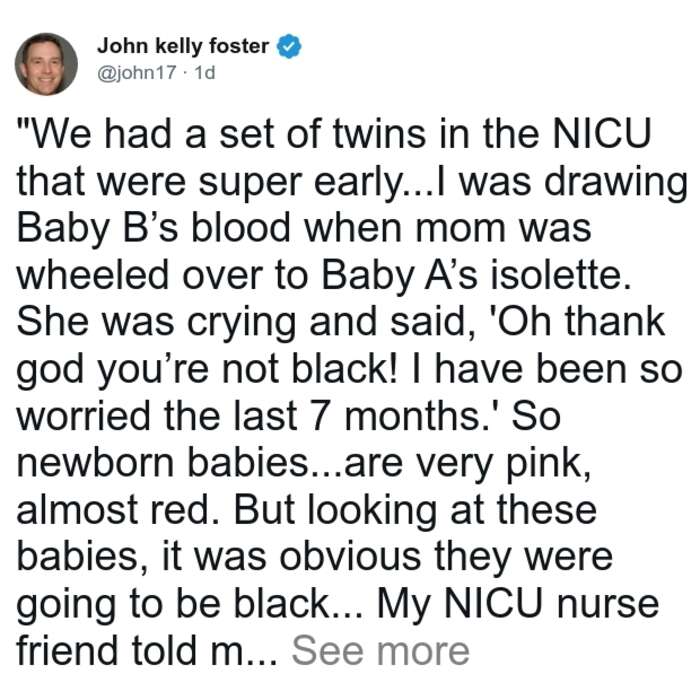This screenshot has height=700, width=700.
Task: Expand the tweet with See more
Action: pyautogui.click(x=380, y=651)
